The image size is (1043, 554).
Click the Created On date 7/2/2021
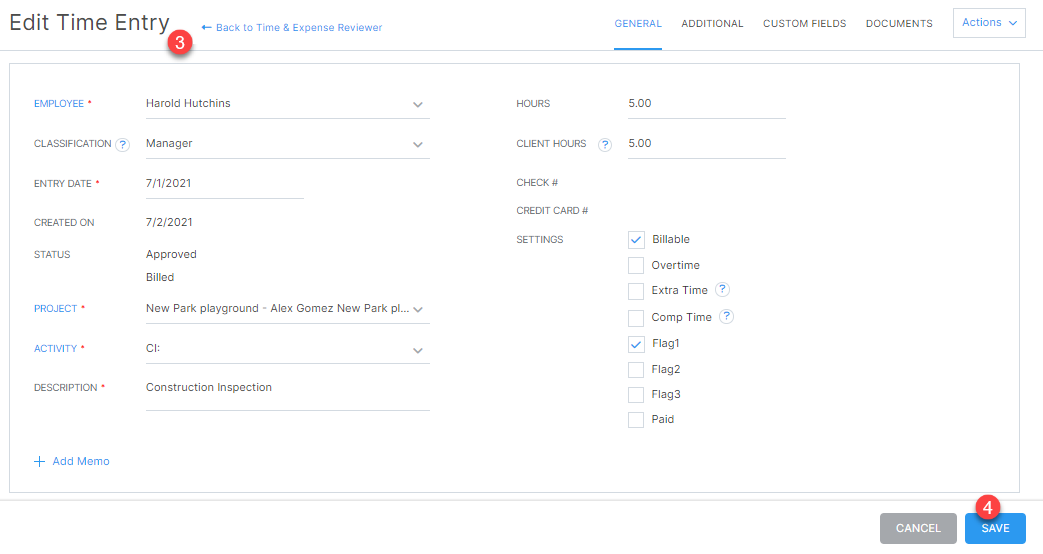(169, 222)
